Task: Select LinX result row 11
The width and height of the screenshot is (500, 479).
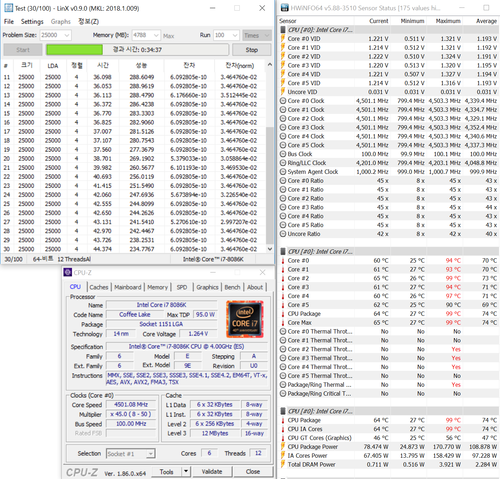Action: tap(133, 77)
